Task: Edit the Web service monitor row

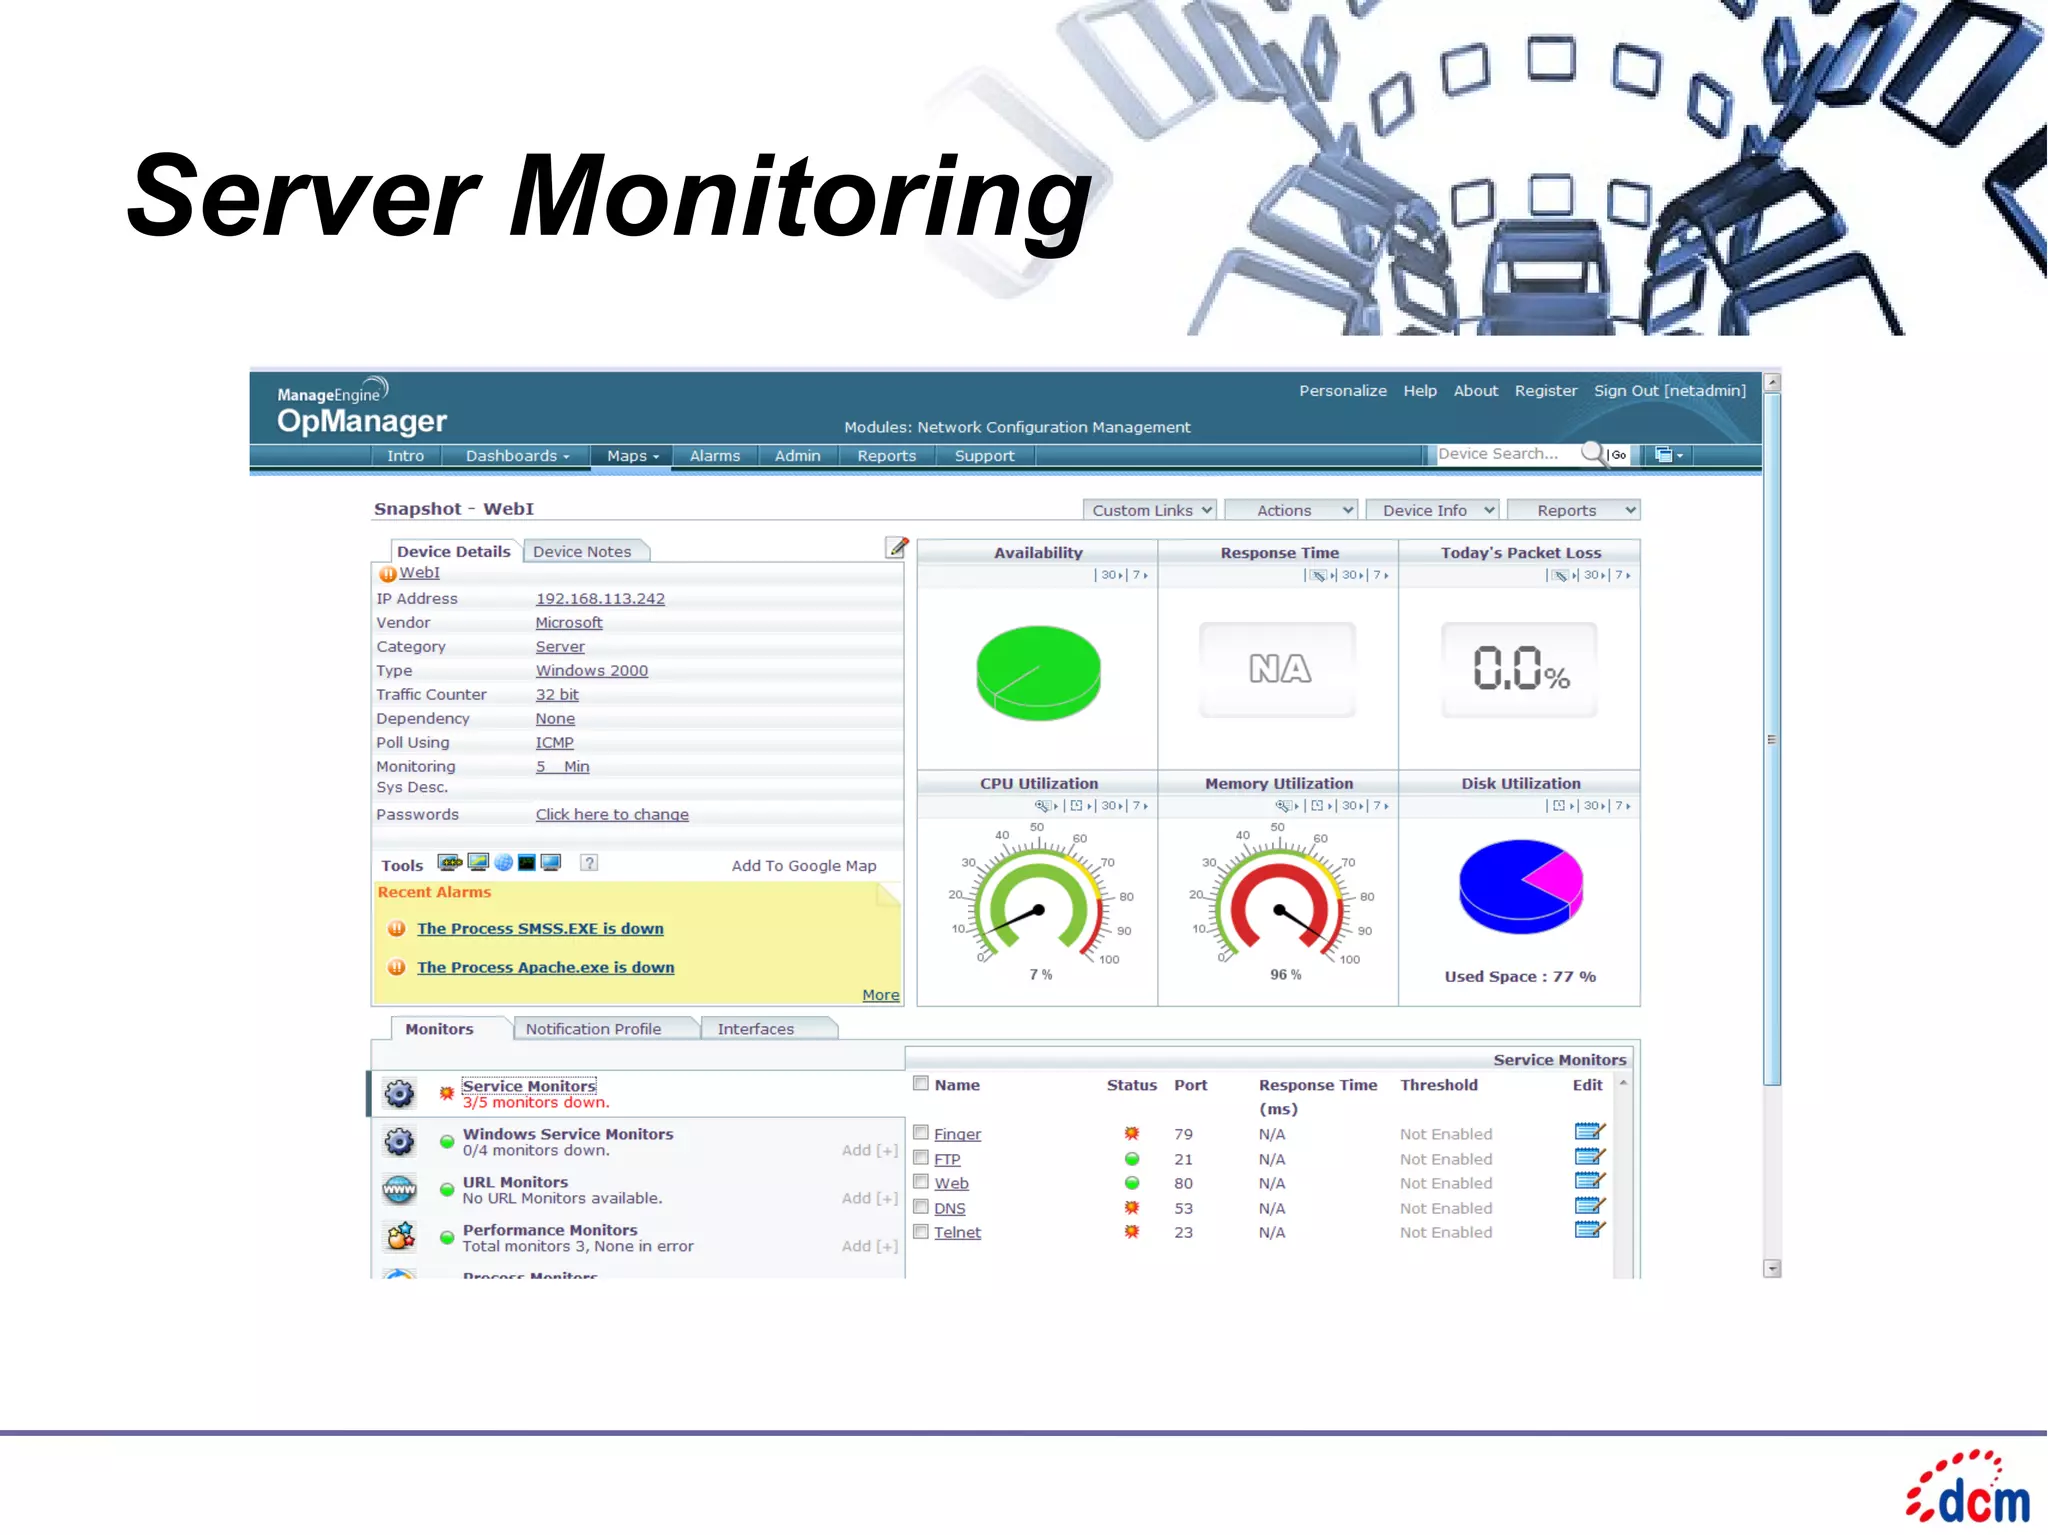Action: click(1589, 1181)
